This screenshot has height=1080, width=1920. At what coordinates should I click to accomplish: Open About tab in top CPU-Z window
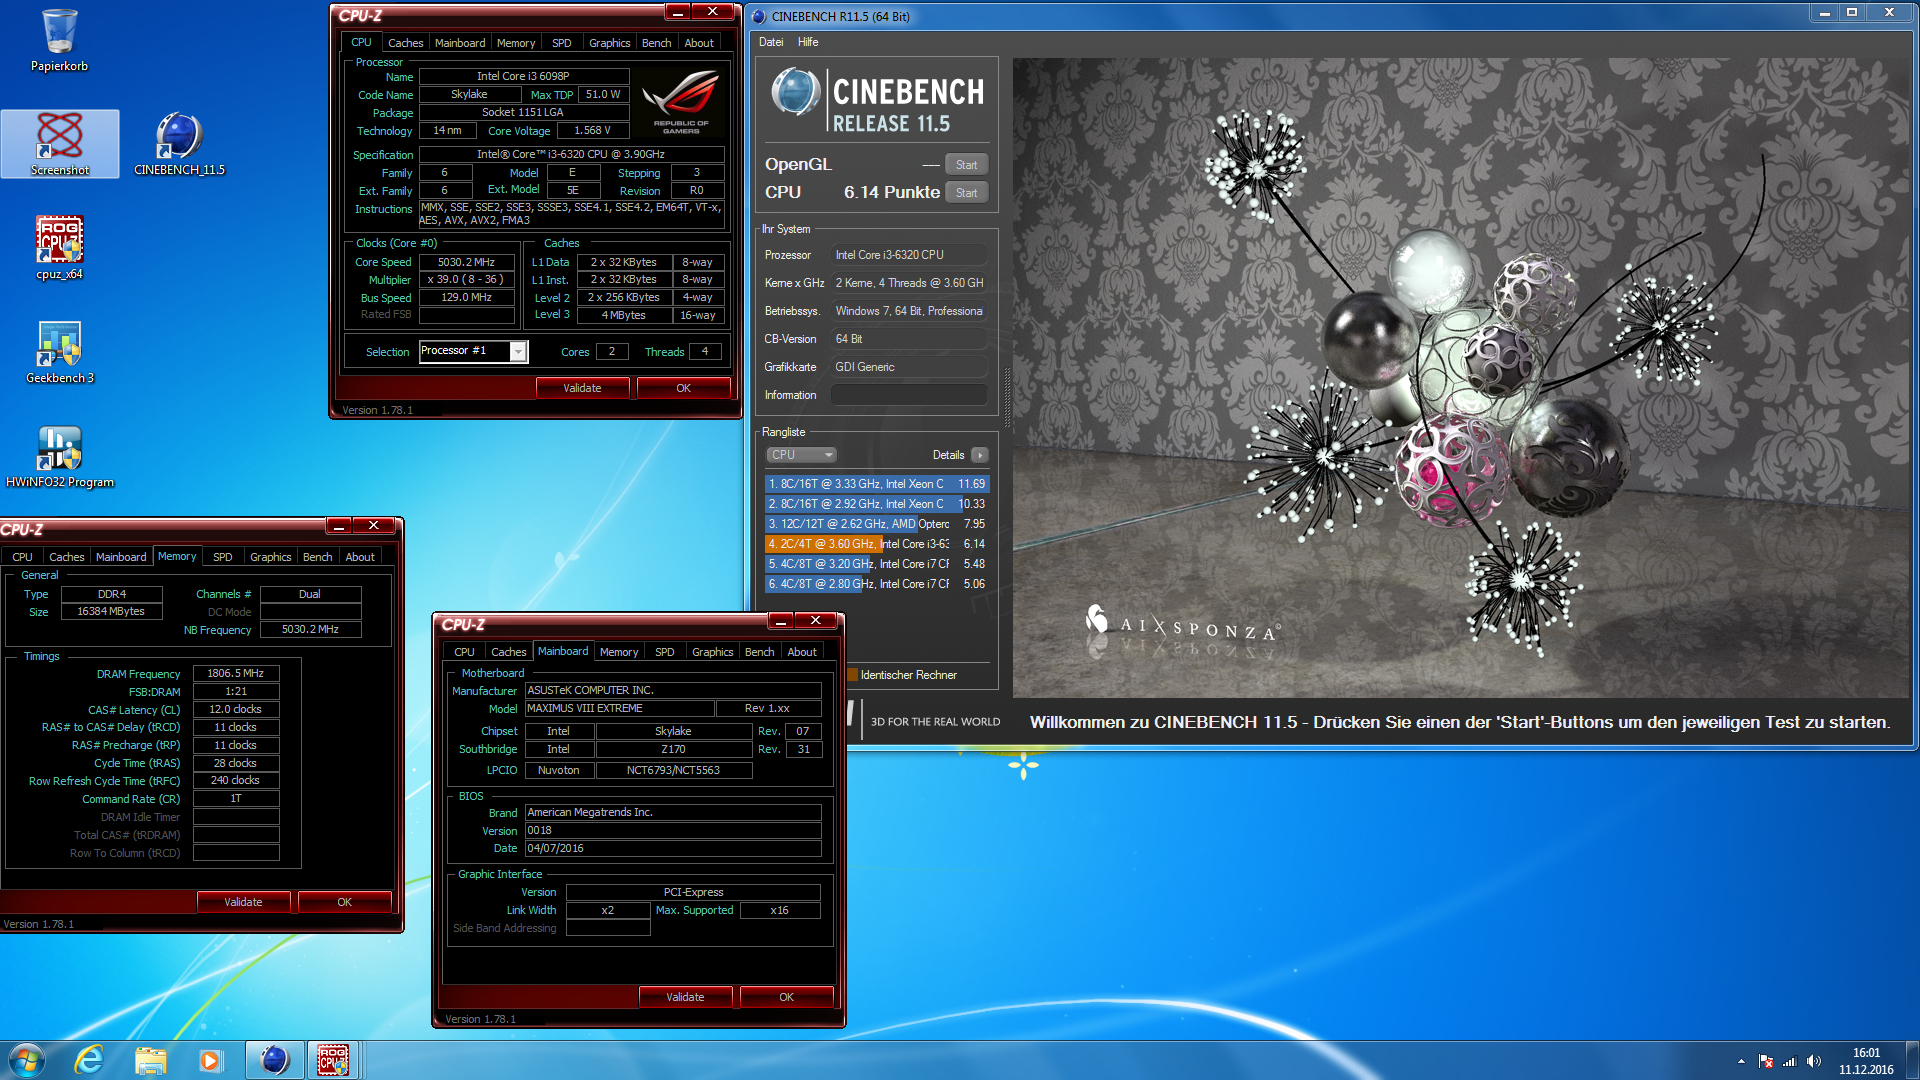[x=699, y=43]
